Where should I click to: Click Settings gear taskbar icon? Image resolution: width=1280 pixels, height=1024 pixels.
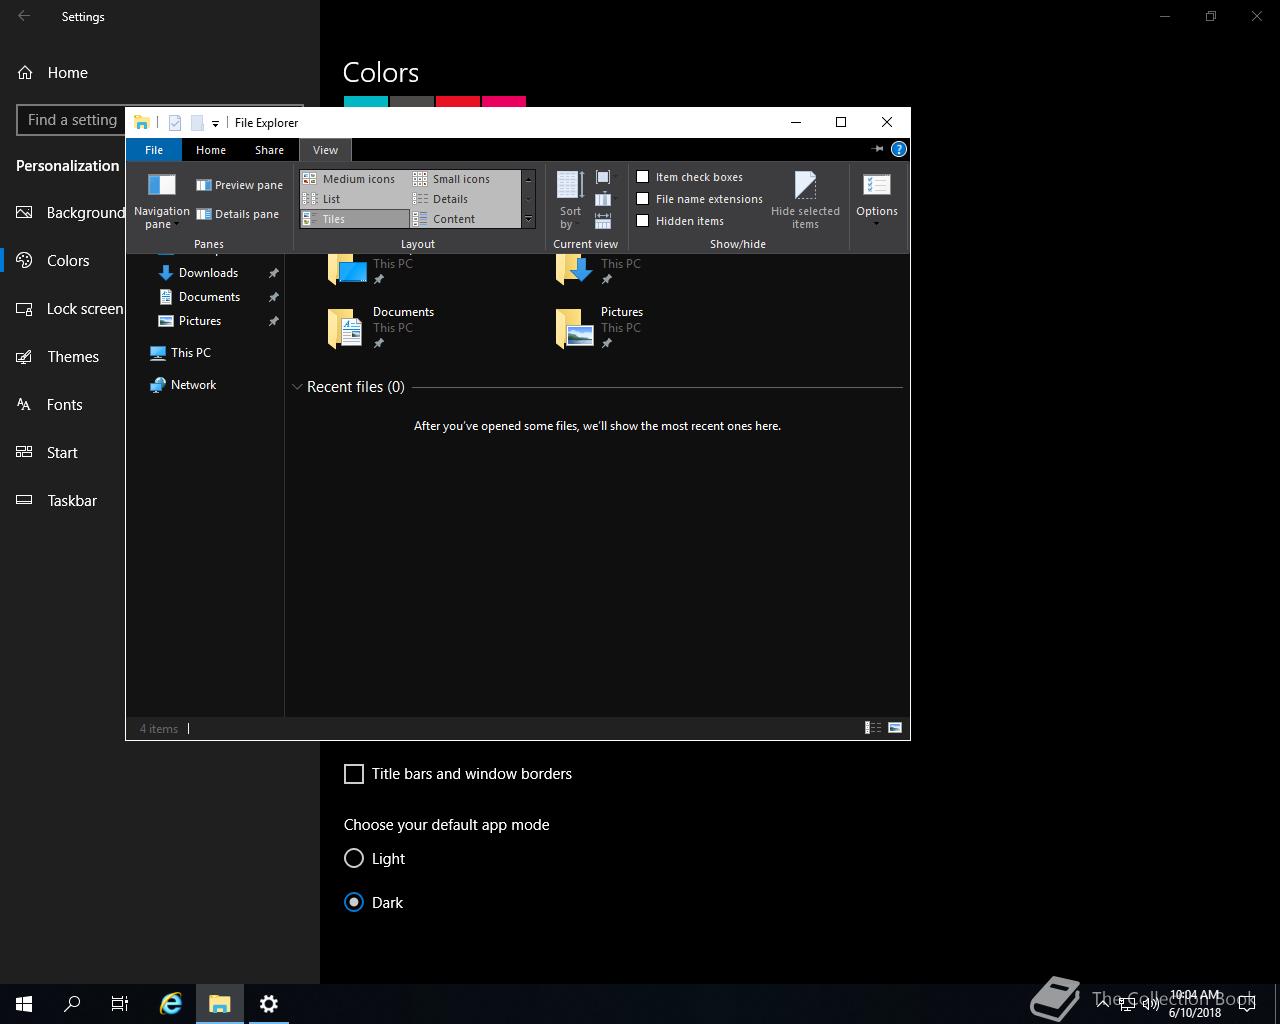[x=268, y=1004]
